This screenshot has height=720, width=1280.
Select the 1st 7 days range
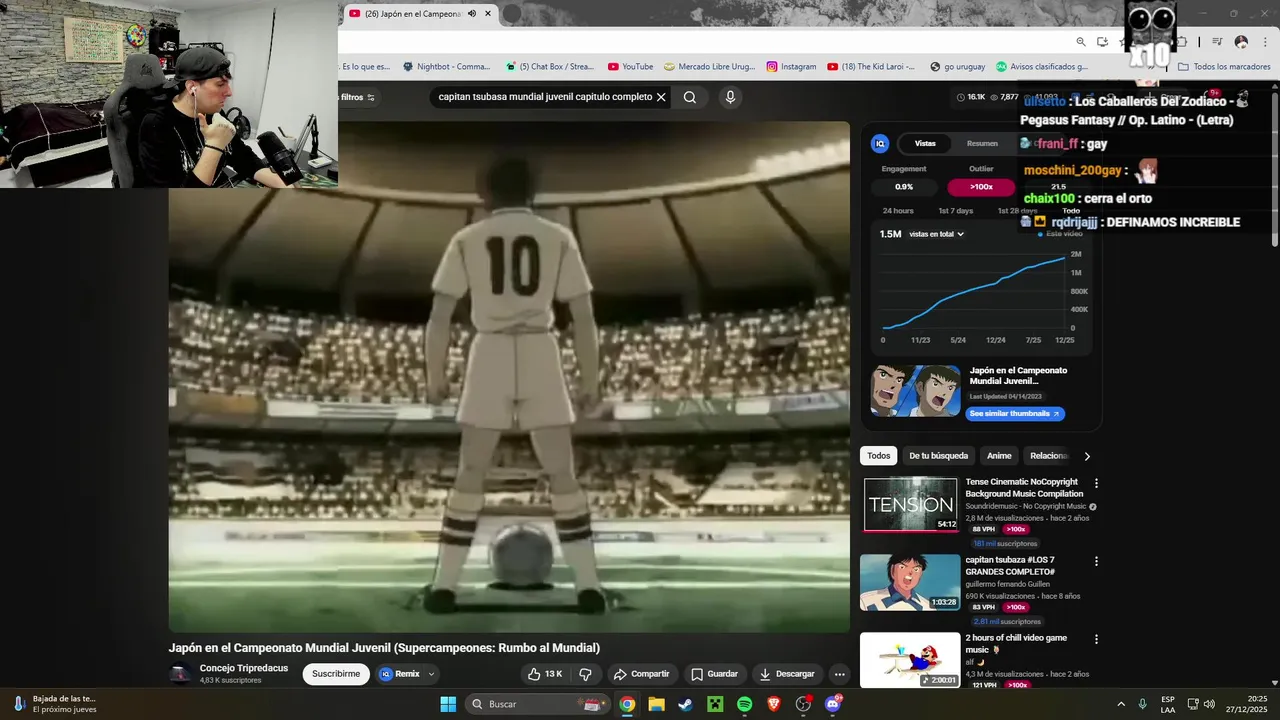tap(955, 211)
